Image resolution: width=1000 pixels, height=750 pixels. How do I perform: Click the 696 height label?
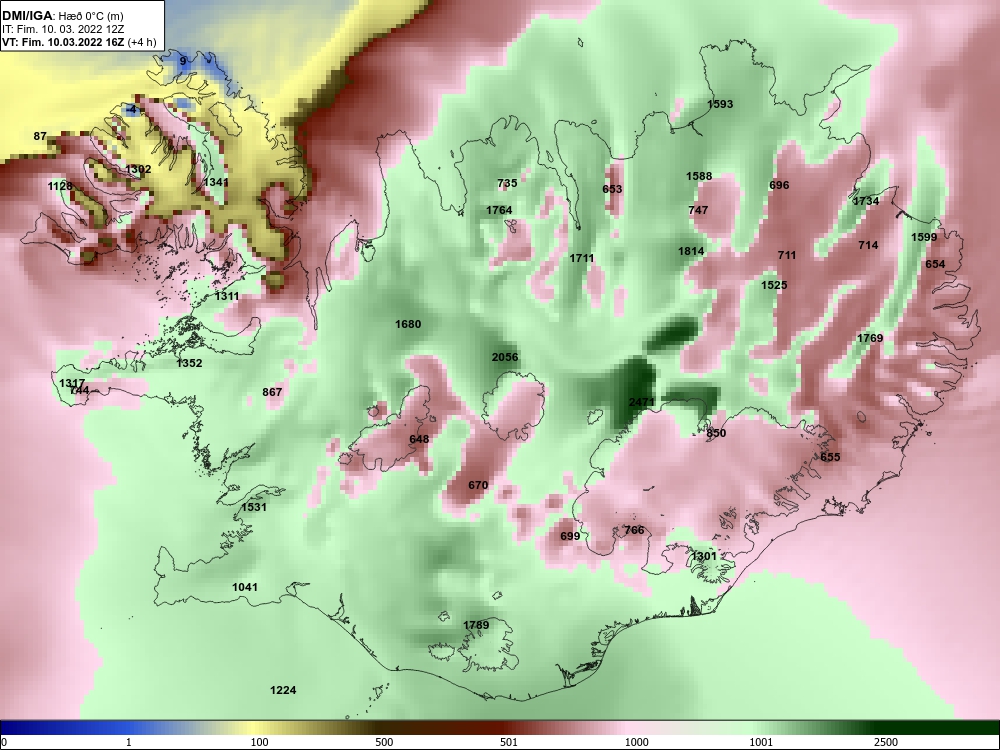[779, 185]
